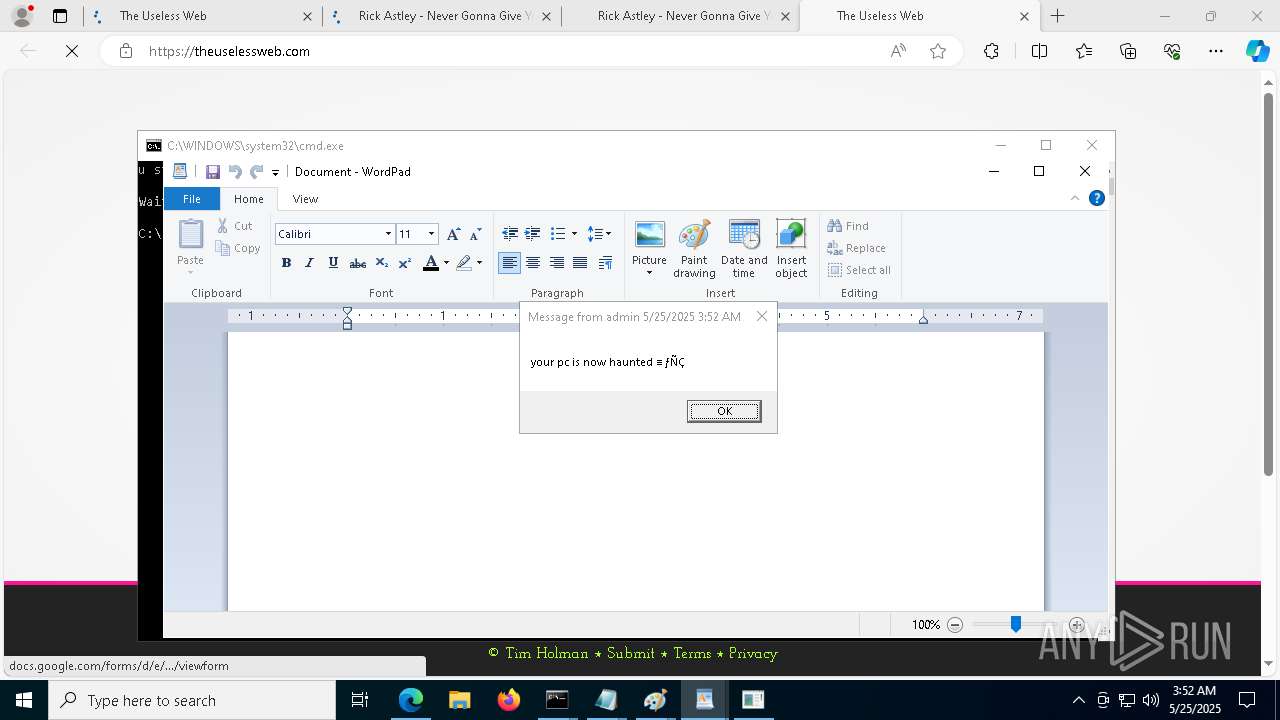Open the Edge Extensions puzzle icon
The width and height of the screenshot is (1280, 720).
991,51
